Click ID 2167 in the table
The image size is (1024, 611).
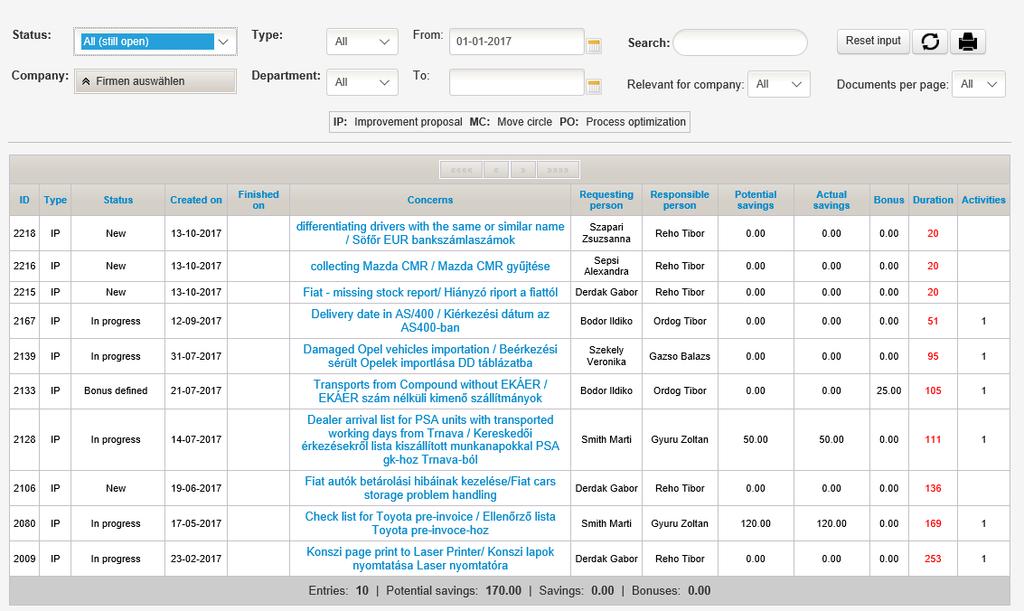(24, 321)
